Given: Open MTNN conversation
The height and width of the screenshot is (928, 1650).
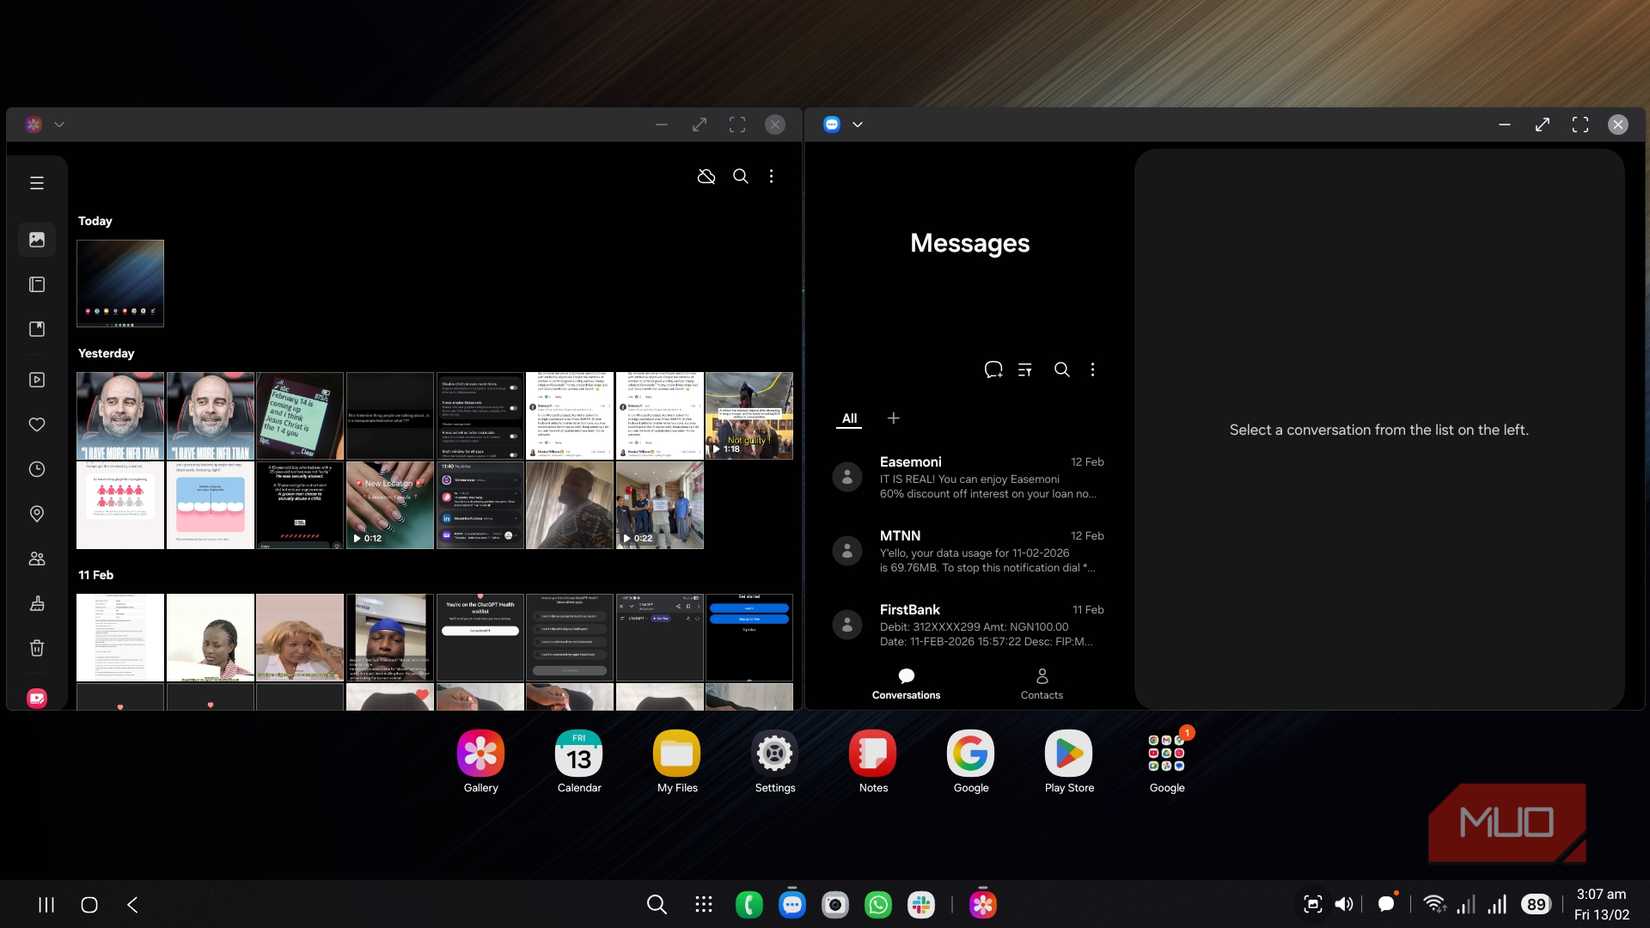Looking at the screenshot, I should coord(969,551).
